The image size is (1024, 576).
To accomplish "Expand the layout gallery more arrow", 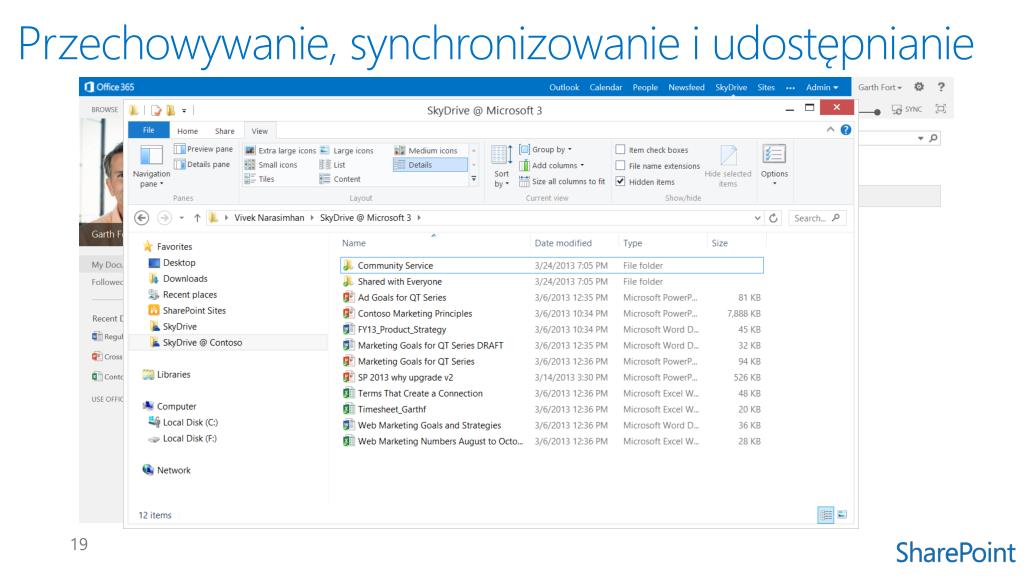I will [474, 179].
